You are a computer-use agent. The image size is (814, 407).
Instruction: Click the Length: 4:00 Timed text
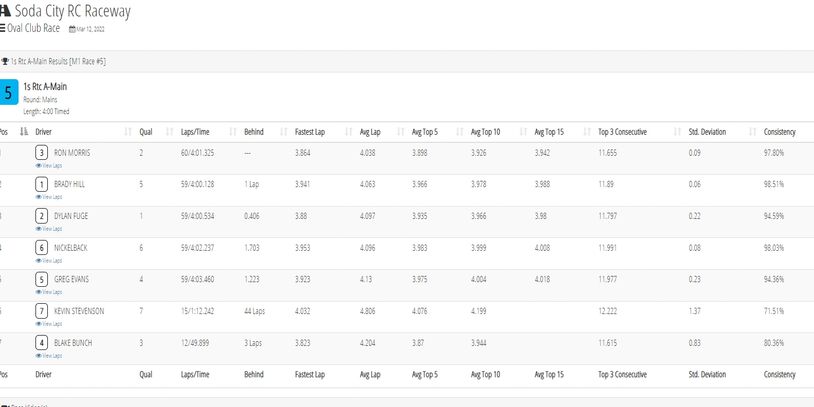46,112
